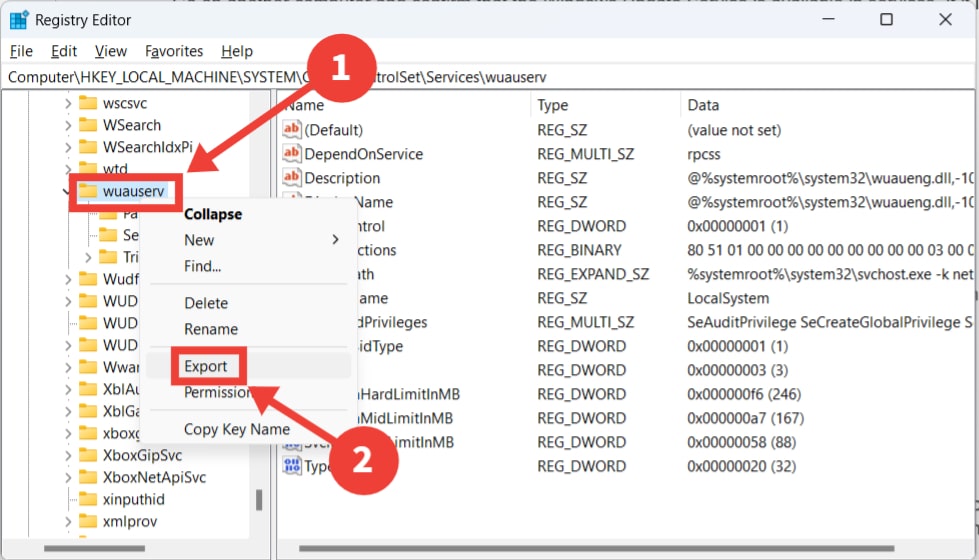Select the XboxNetApiSvc key
Viewport: 979px width, 560px height.
[154, 478]
